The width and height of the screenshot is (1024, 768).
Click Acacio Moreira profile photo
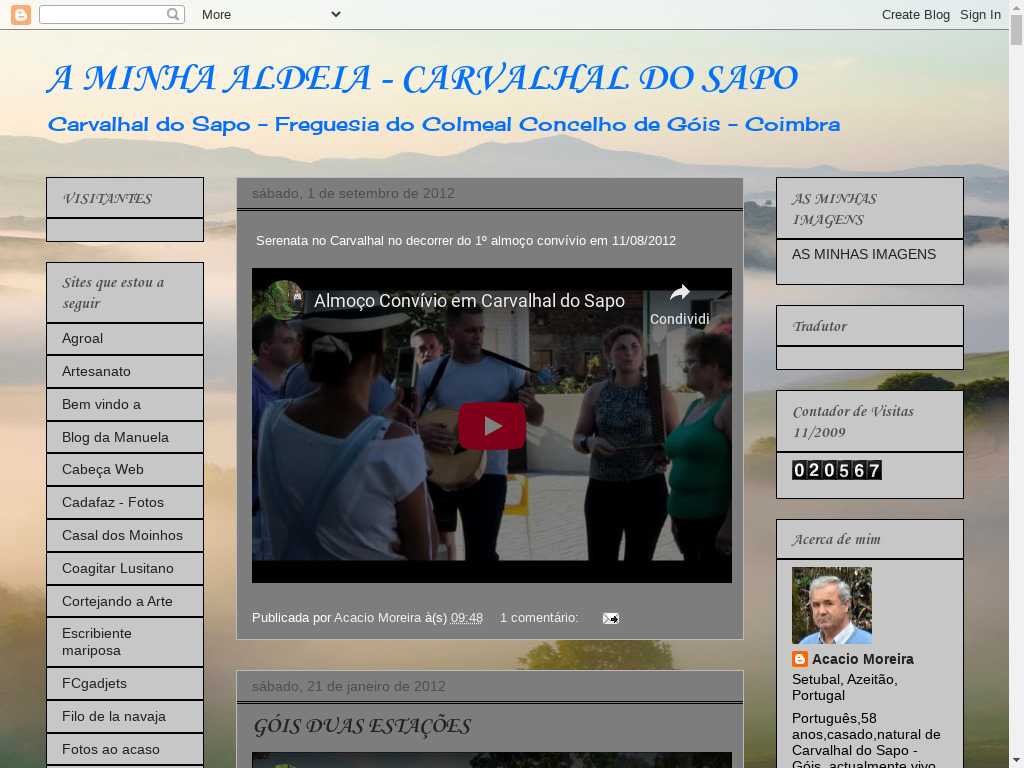[x=831, y=605]
